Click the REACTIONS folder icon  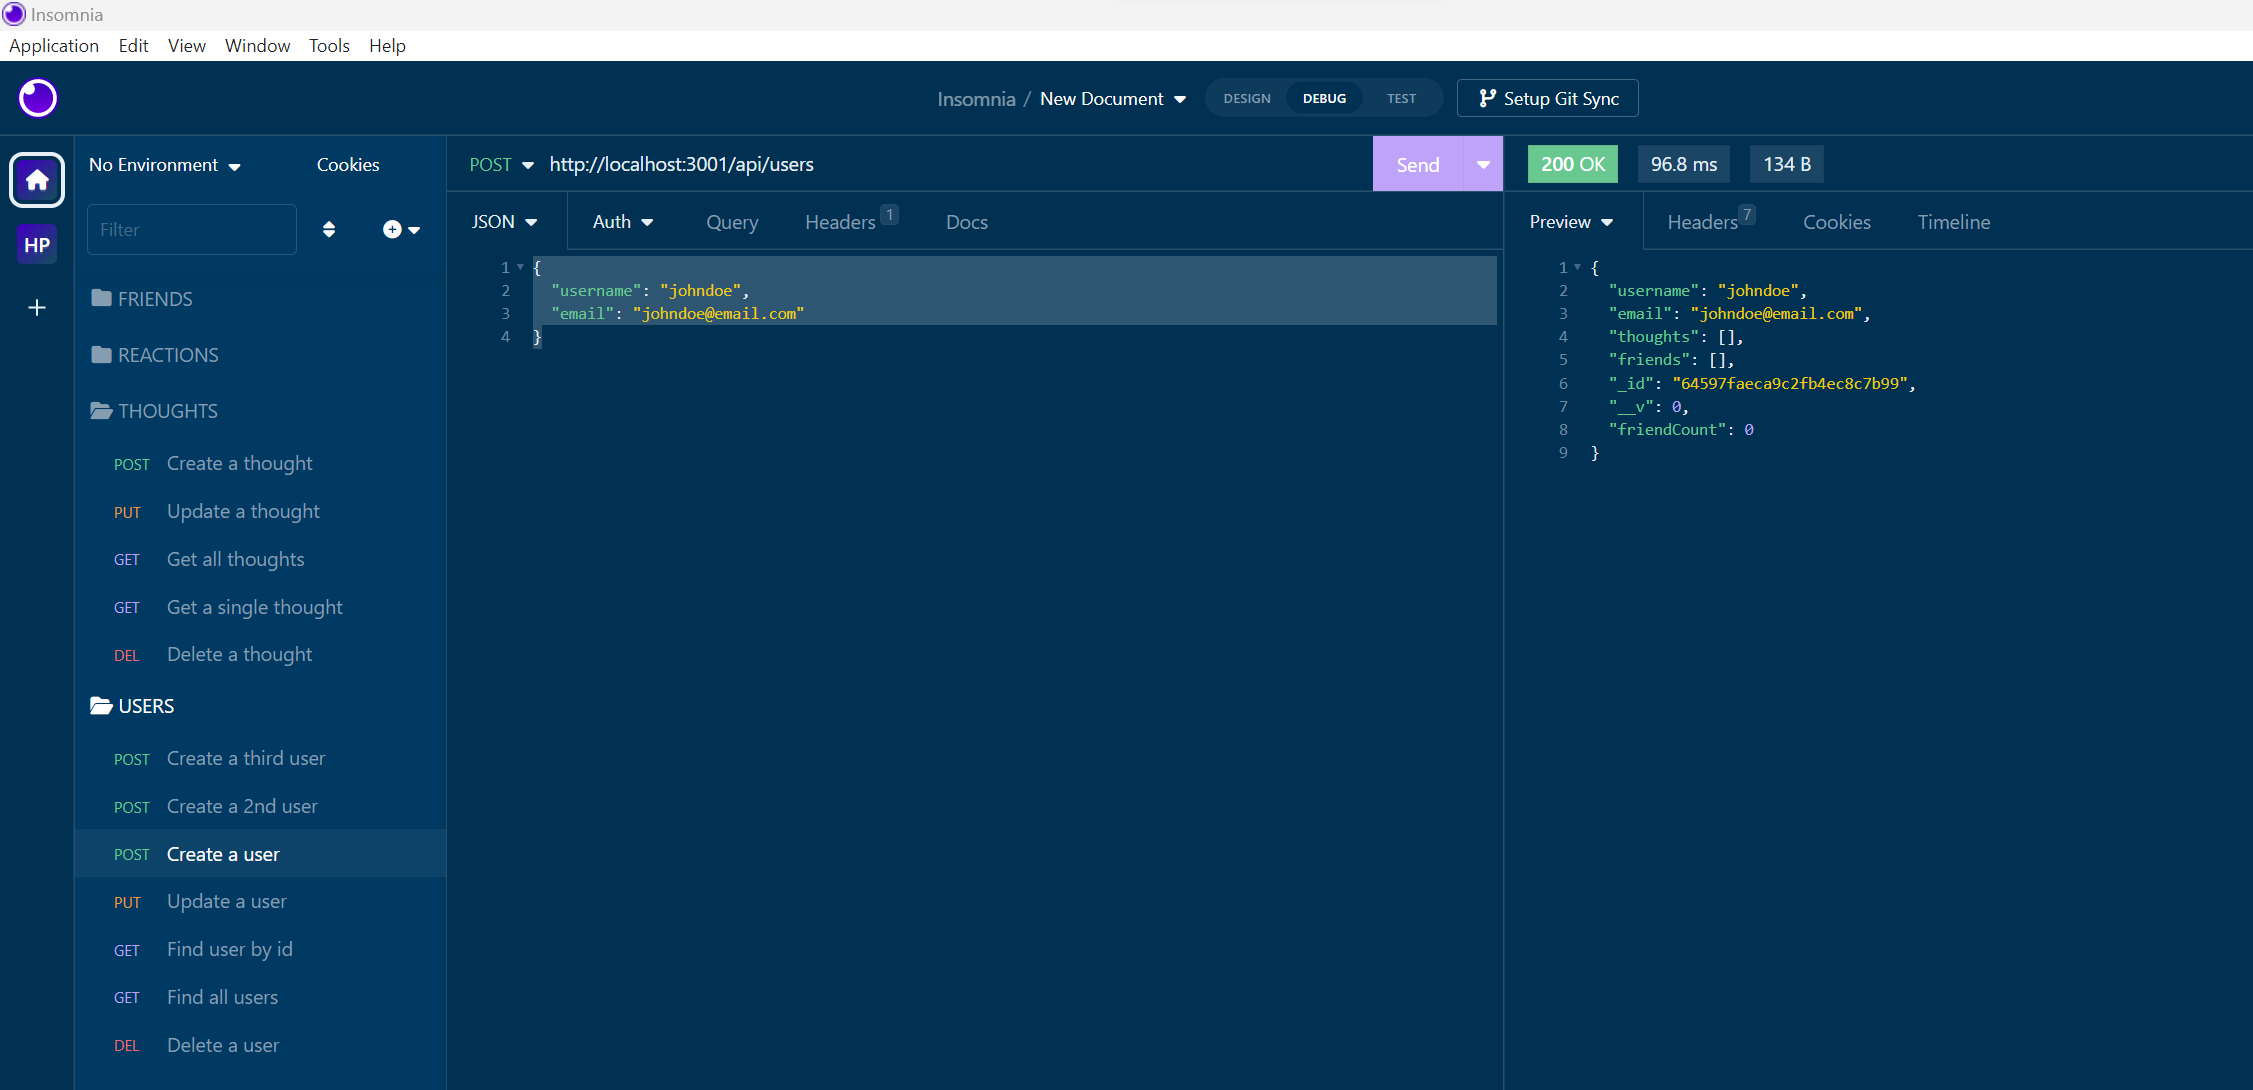[x=101, y=354]
